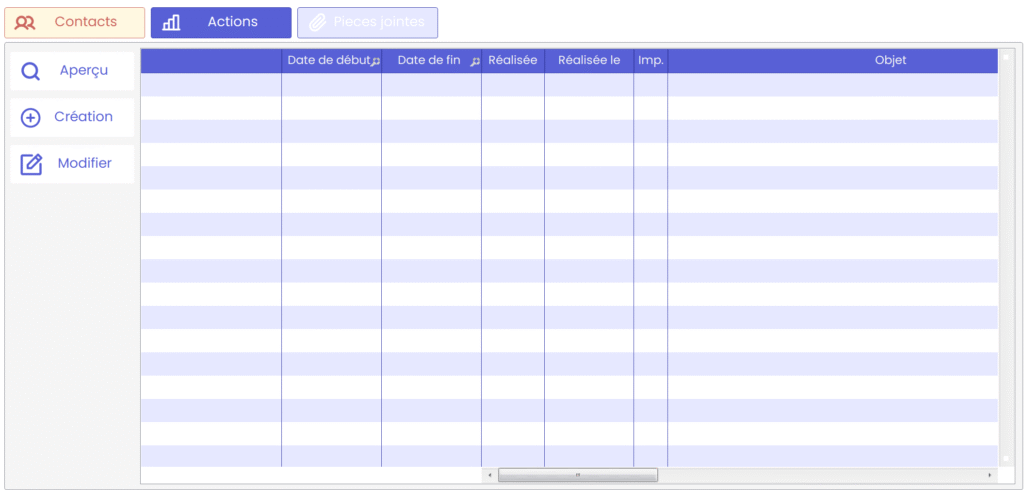Switch to the Actions tab

point(221,22)
